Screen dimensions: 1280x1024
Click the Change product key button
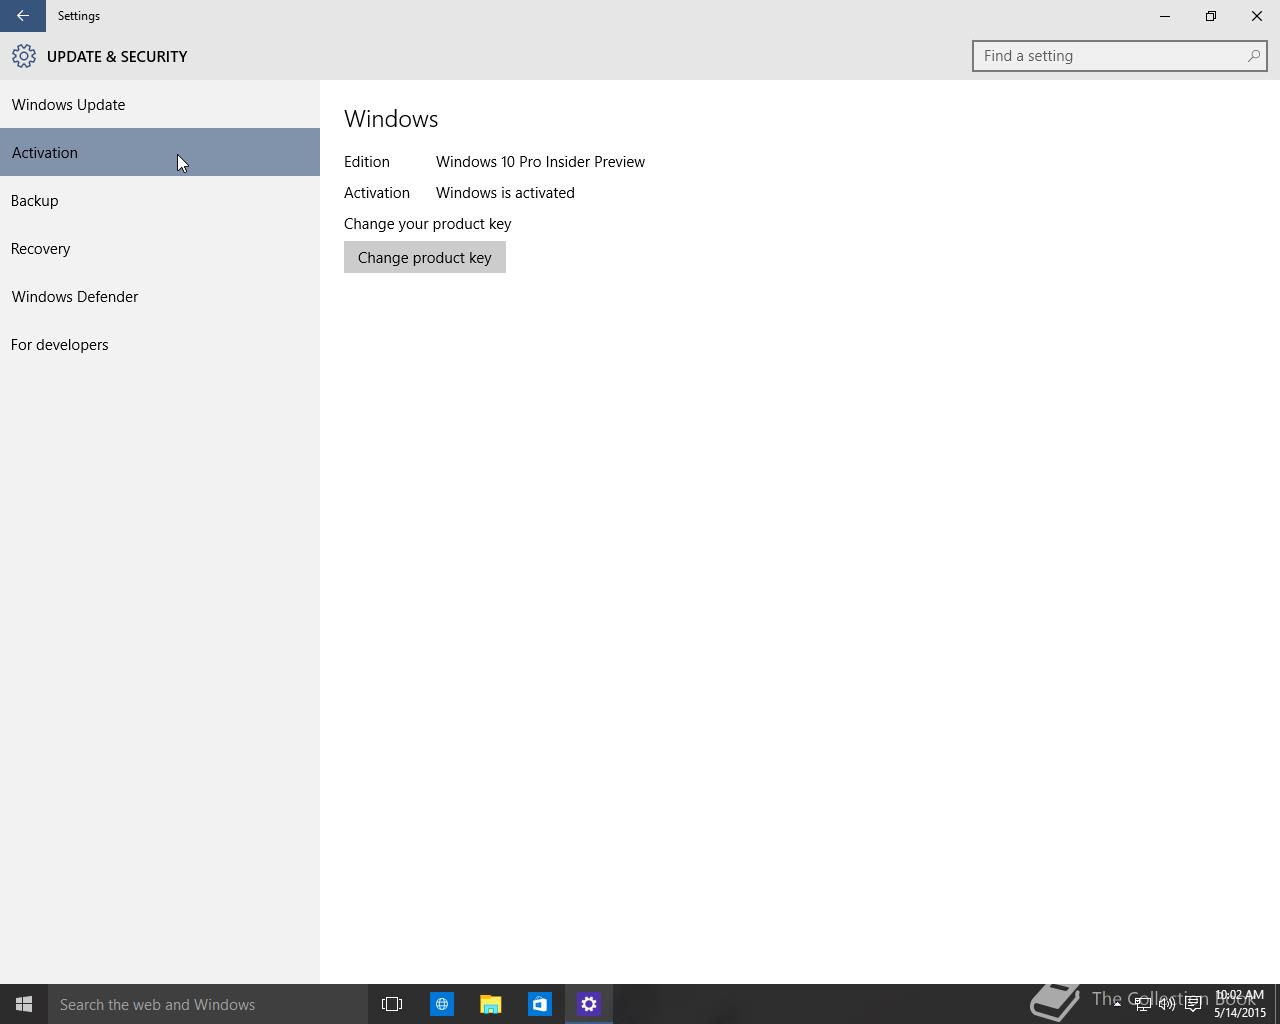point(425,257)
